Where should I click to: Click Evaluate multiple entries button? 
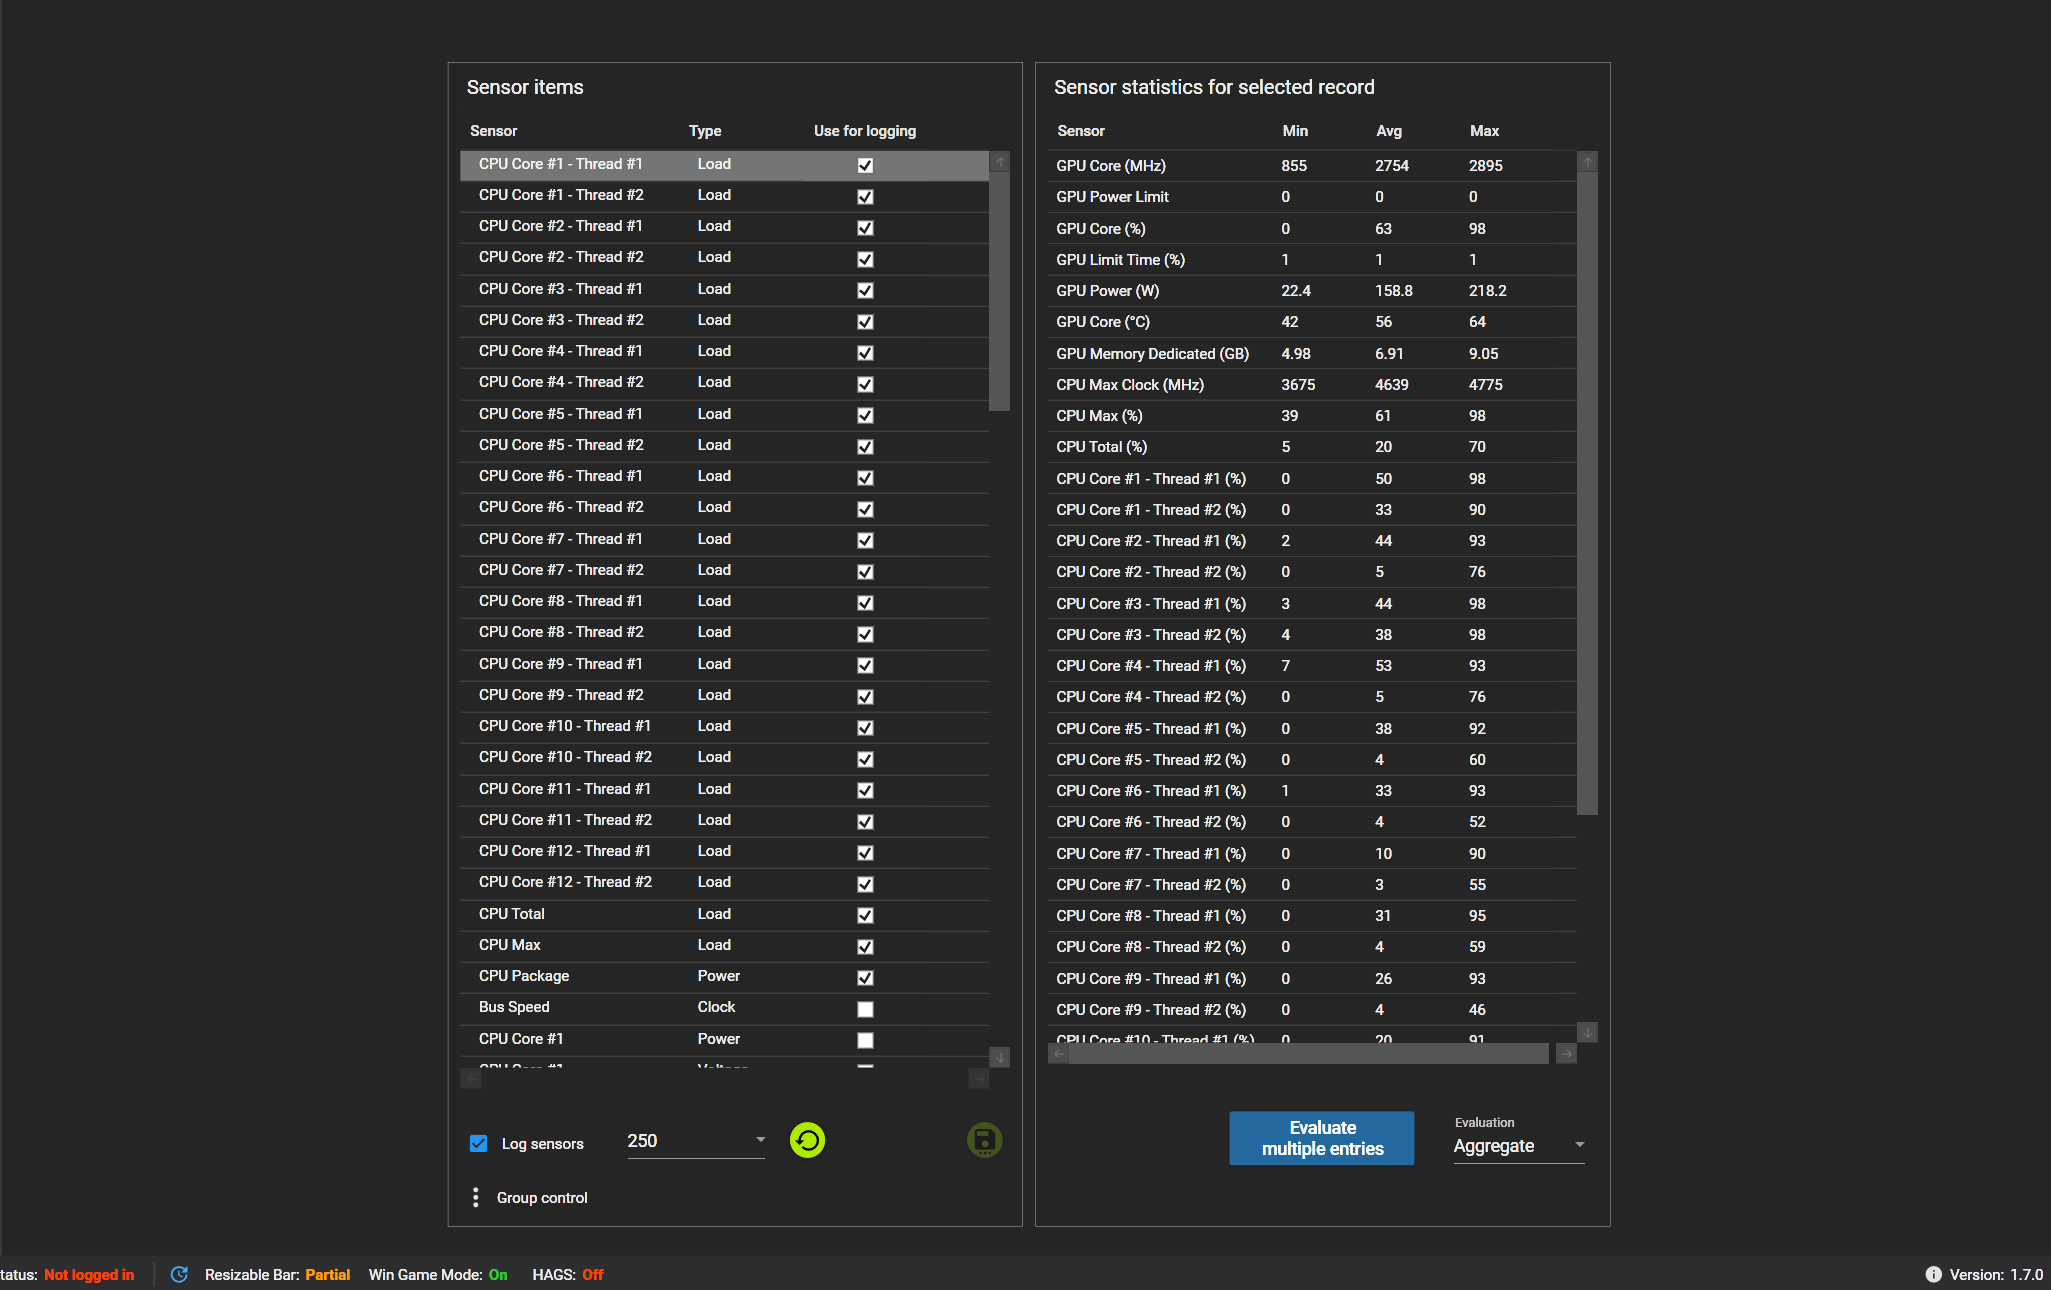click(x=1321, y=1138)
